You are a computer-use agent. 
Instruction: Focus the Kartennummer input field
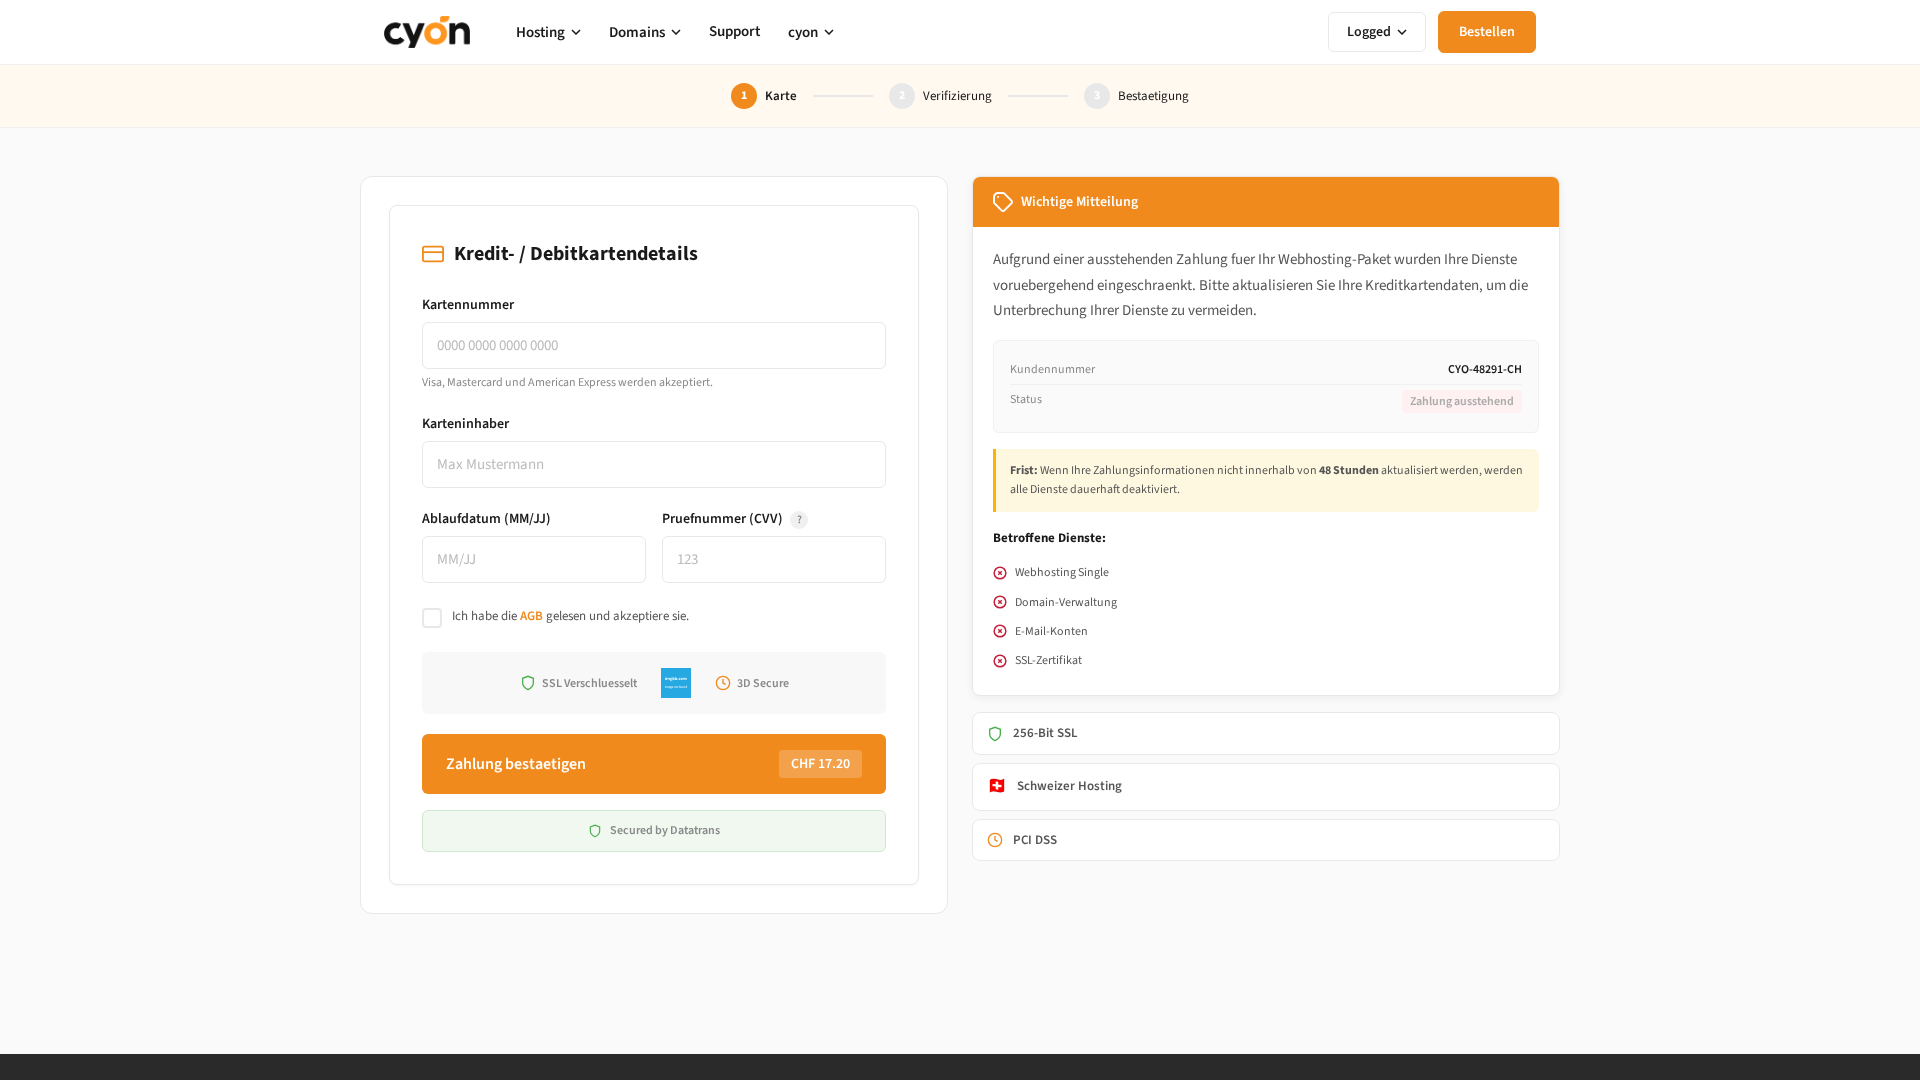(x=654, y=345)
